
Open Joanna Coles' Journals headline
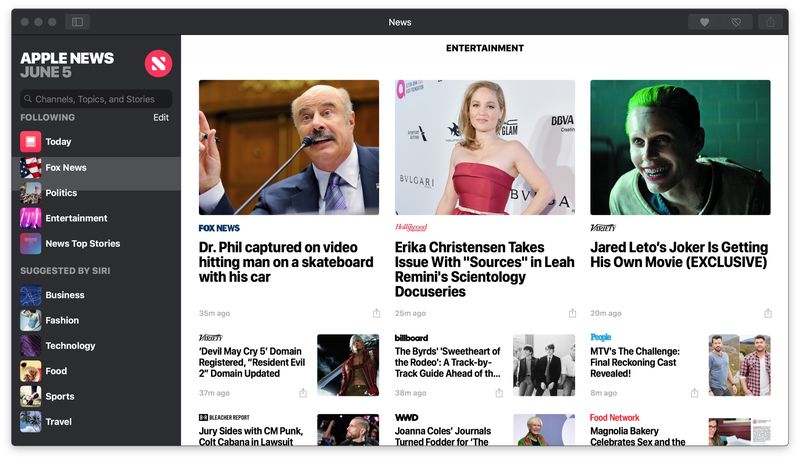443,436
